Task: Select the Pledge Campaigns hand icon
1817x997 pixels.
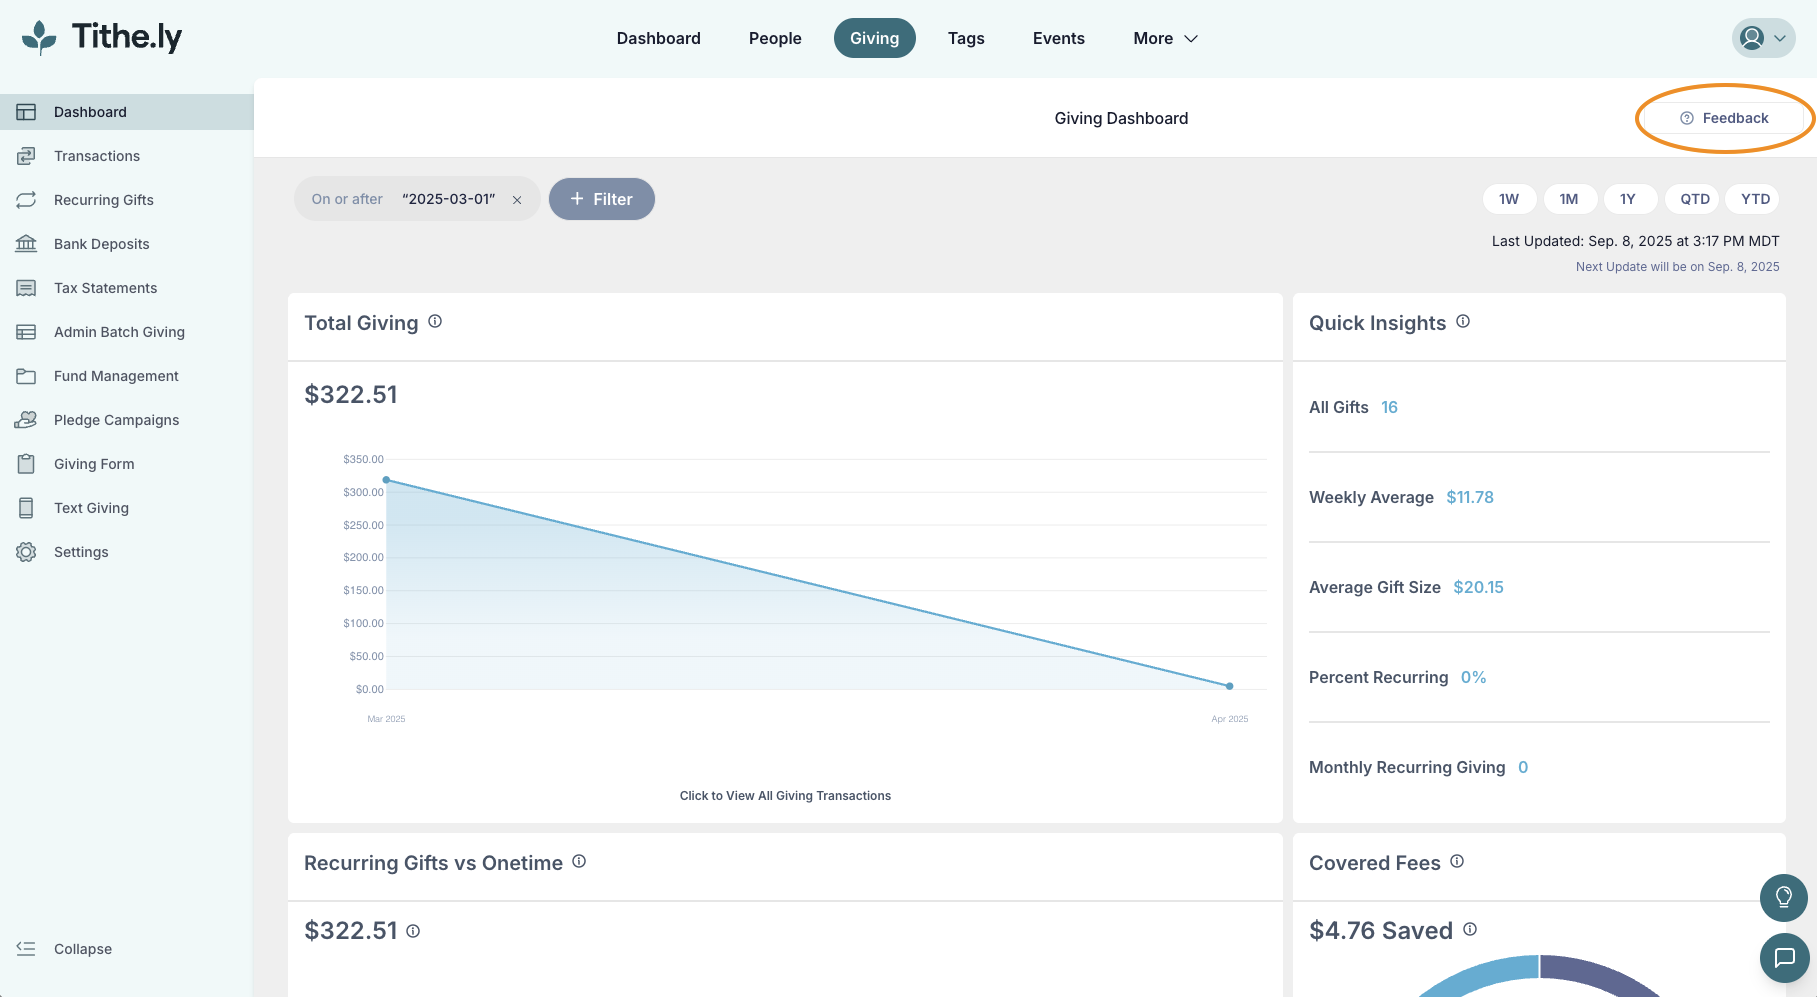Action: coord(26,420)
